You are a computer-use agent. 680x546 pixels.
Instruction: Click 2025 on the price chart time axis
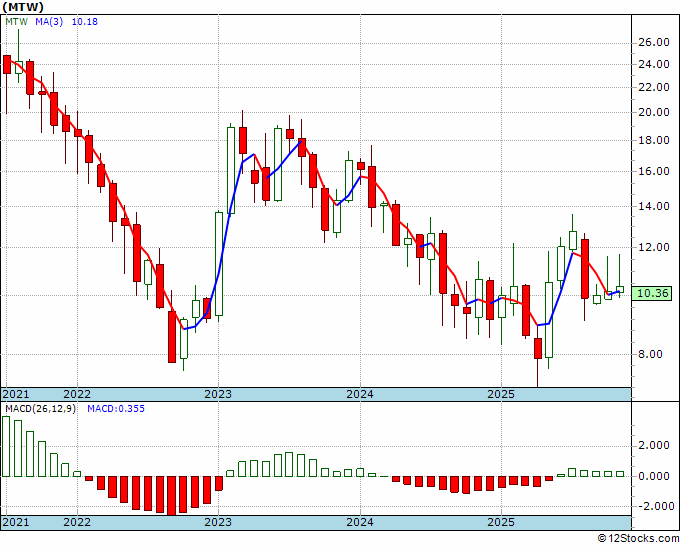tap(501, 394)
